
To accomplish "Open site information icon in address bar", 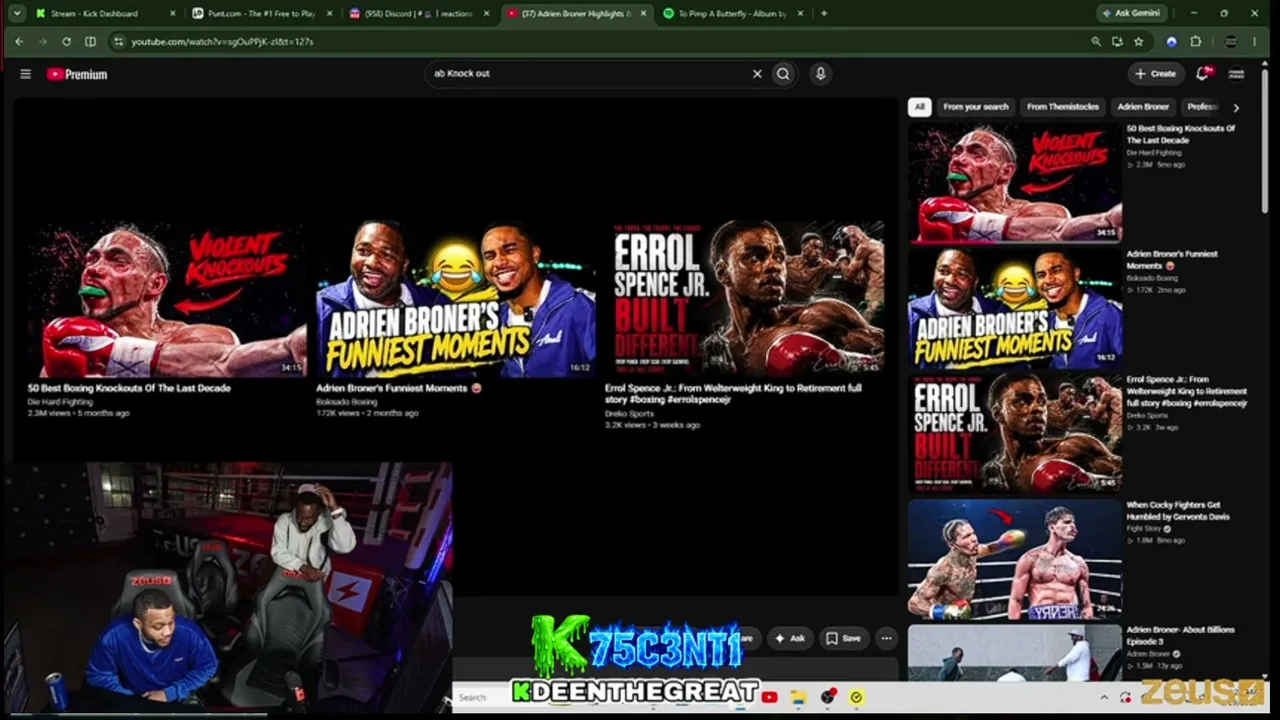I will point(118,42).
